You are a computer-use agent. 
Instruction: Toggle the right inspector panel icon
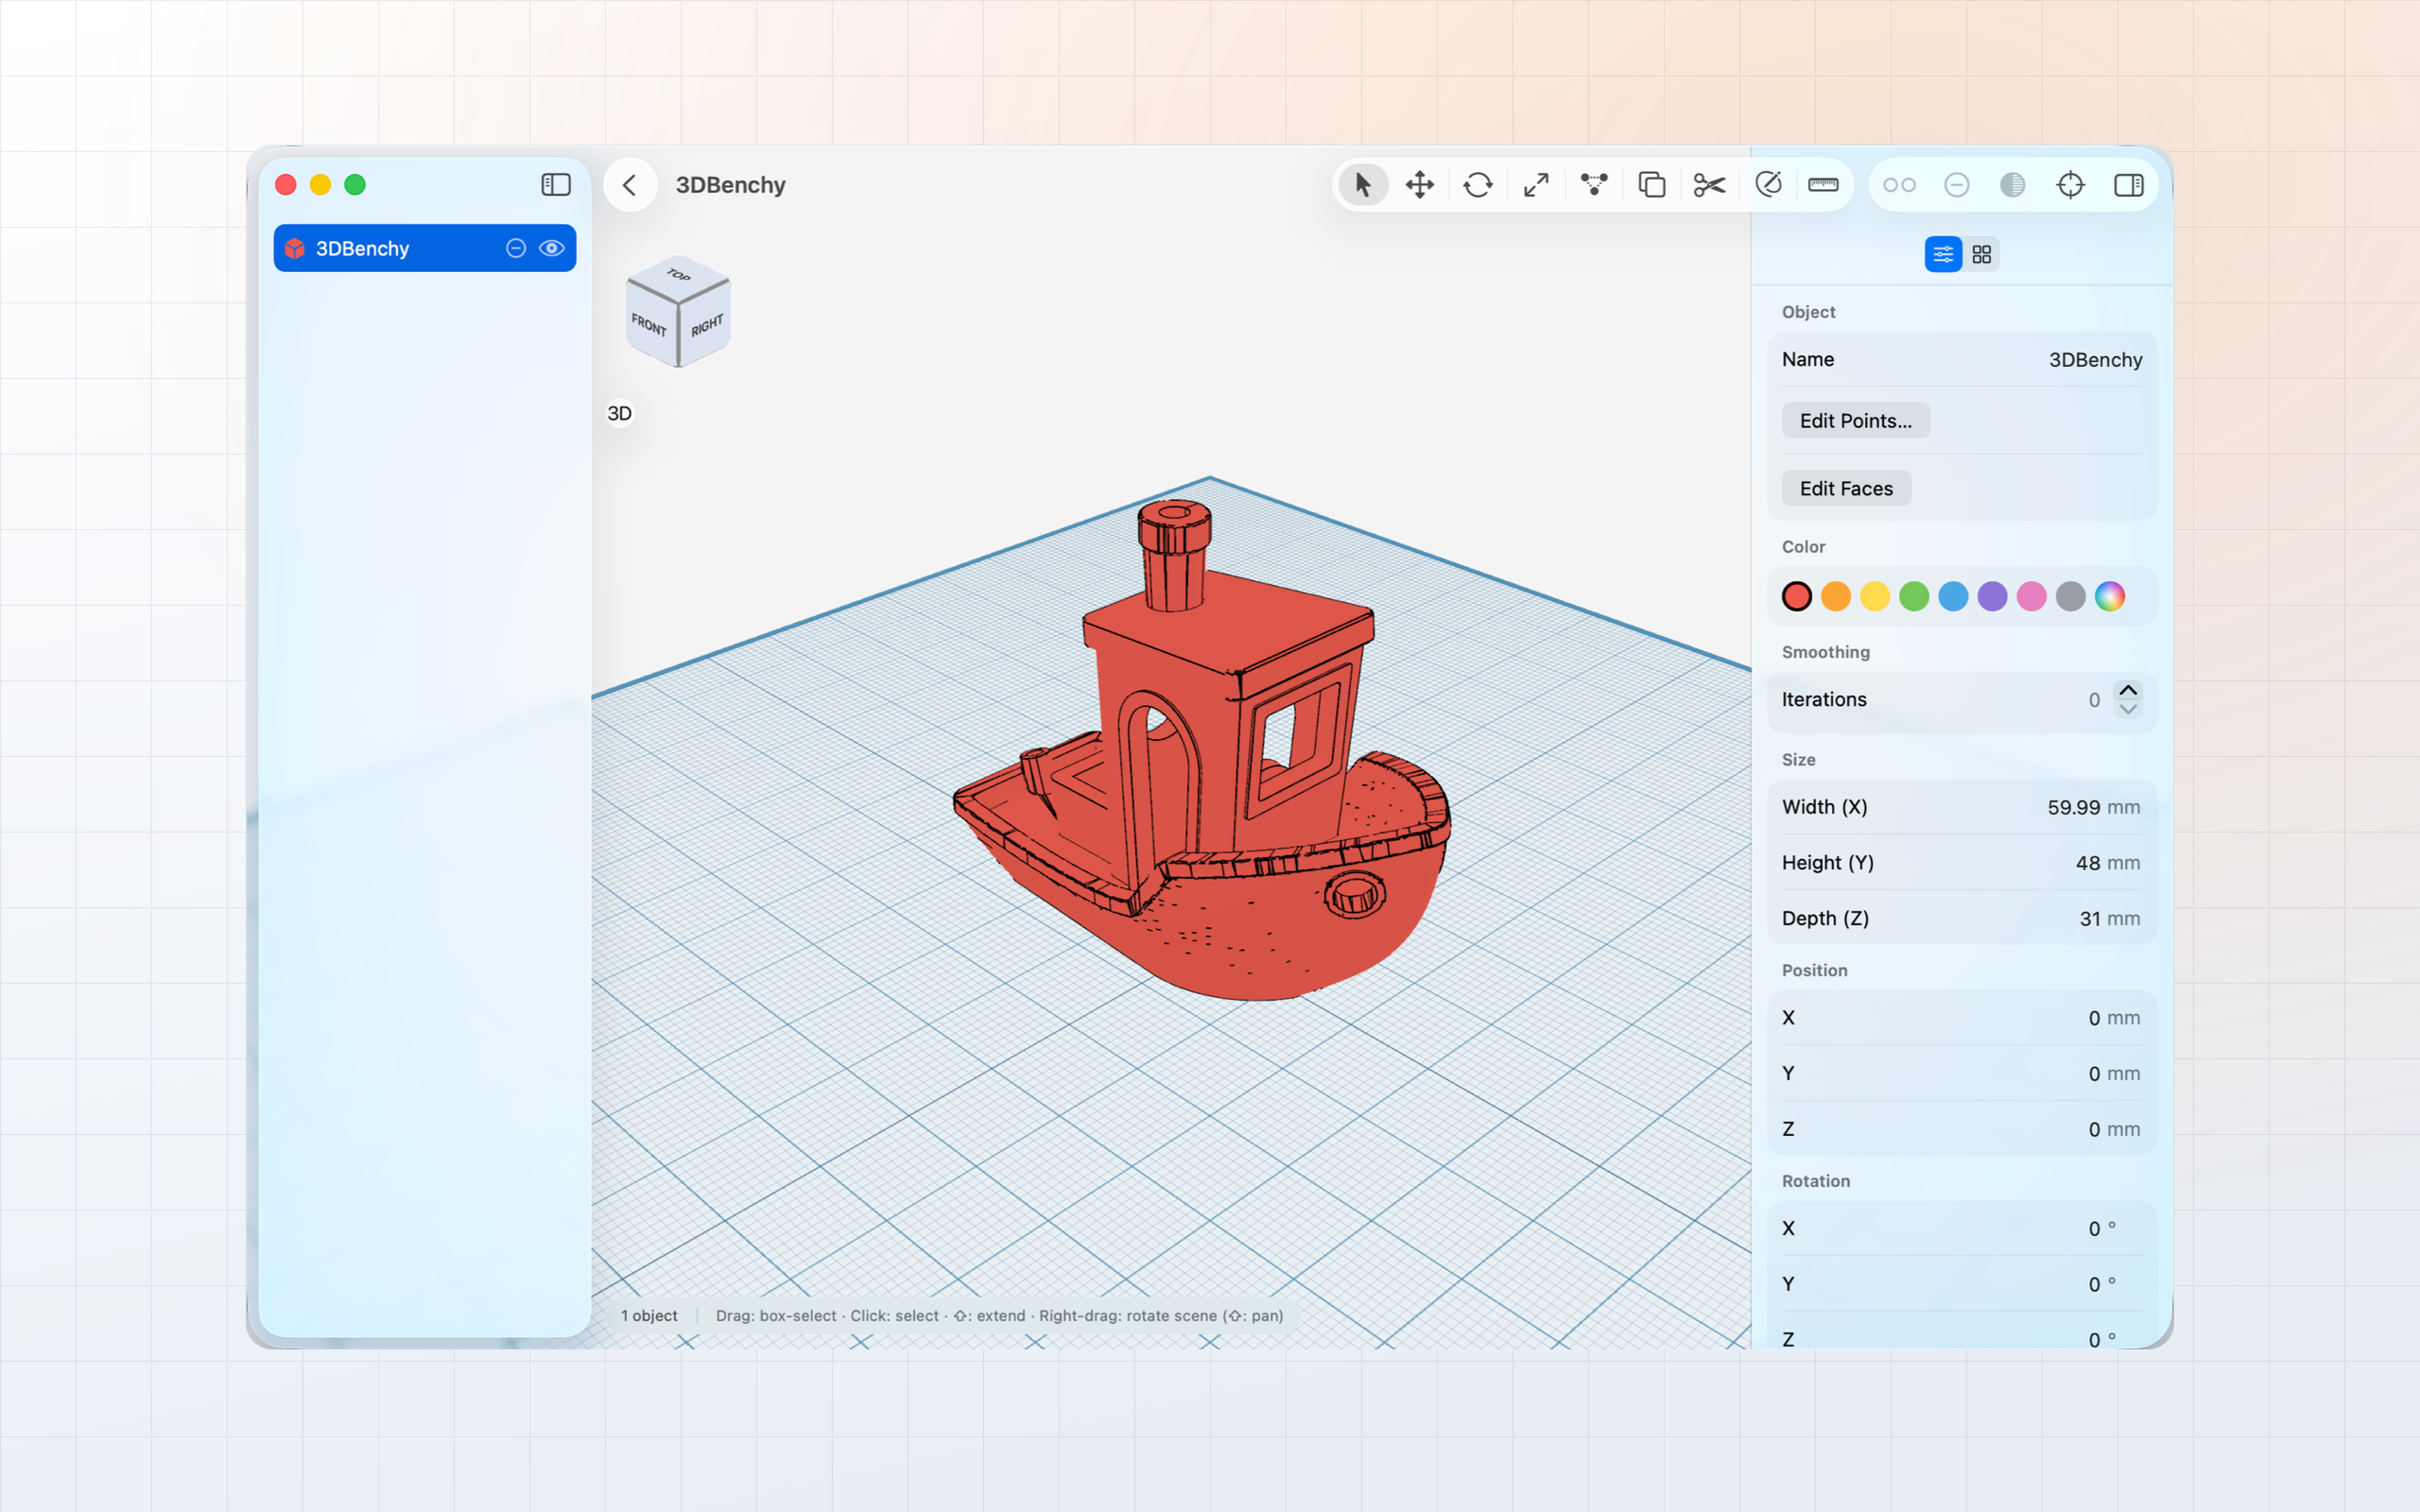click(2129, 185)
